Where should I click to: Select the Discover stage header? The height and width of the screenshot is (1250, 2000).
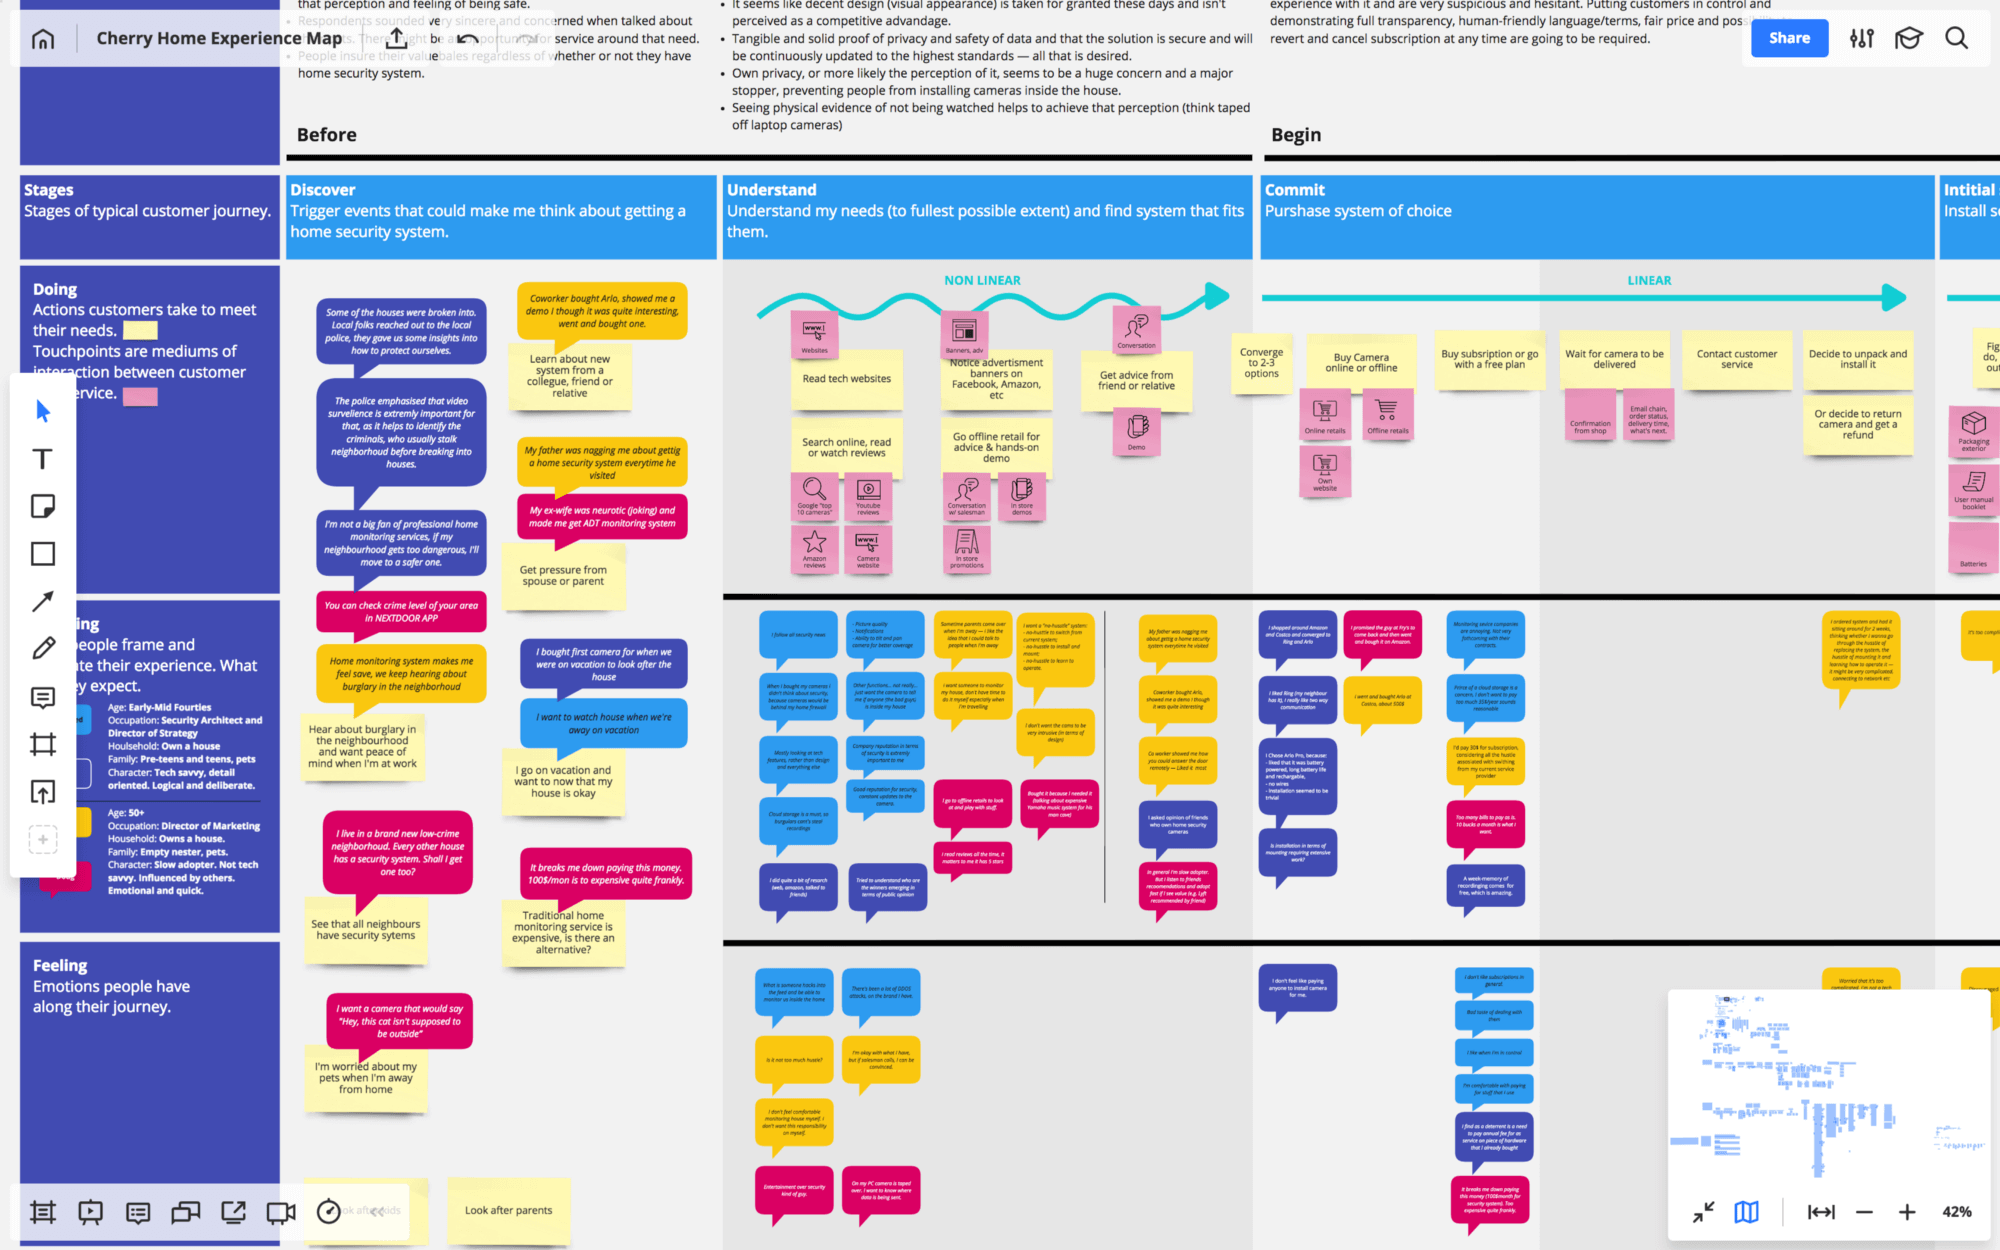[501, 217]
